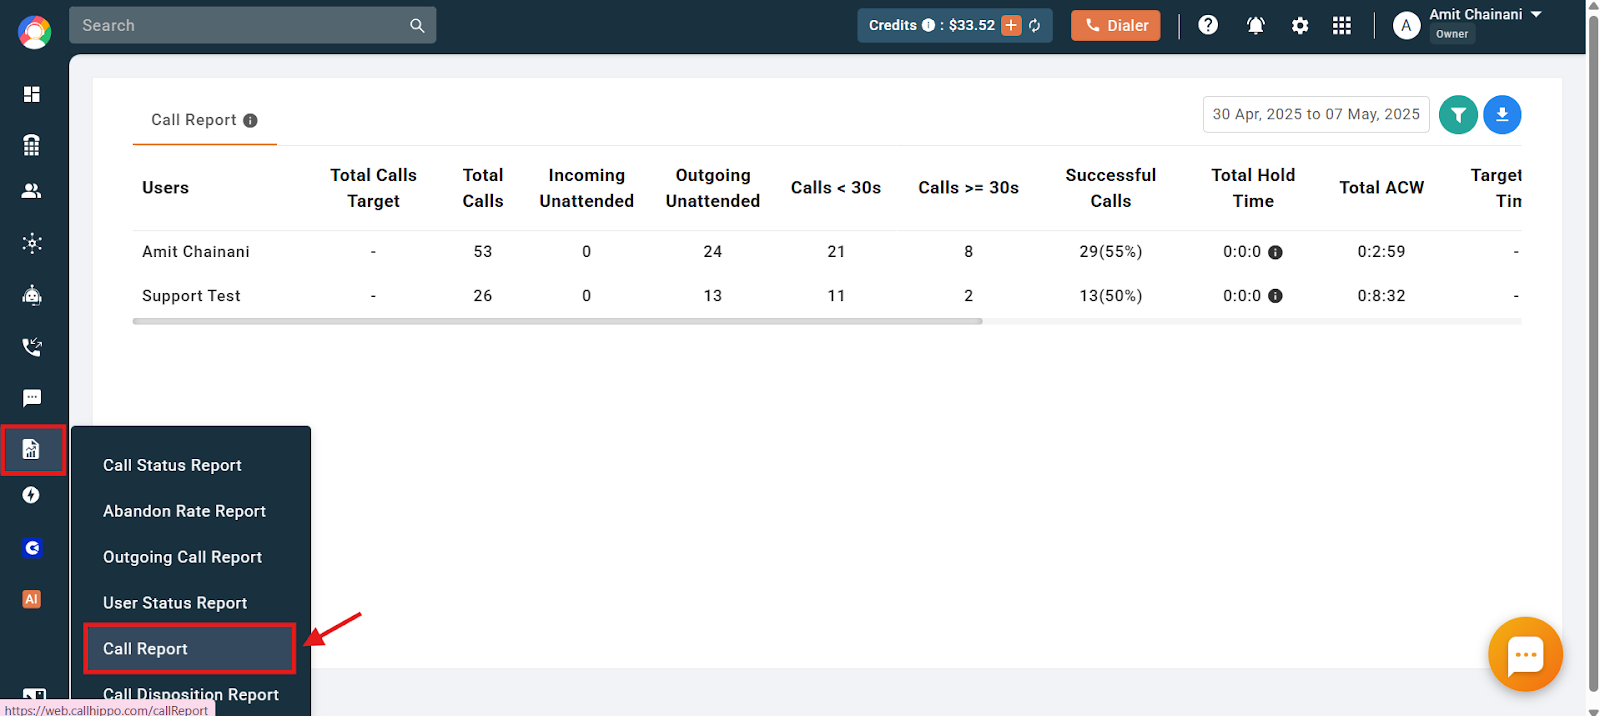Image resolution: width=1600 pixels, height=716 pixels.
Task: Open notifications bell icon
Action: pos(1255,25)
